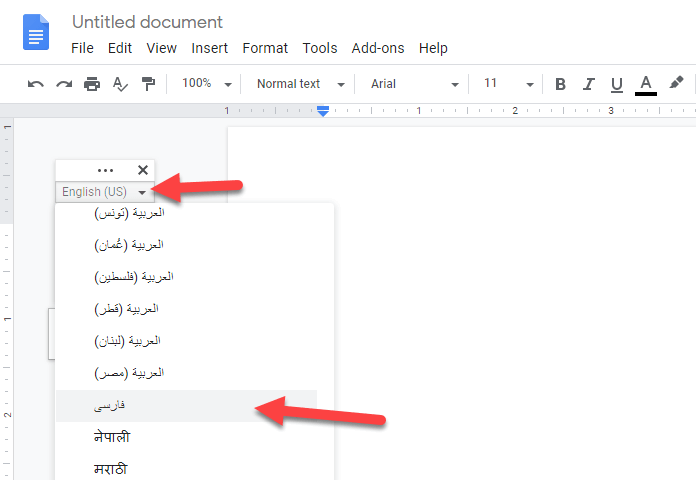Viewport: 696px width, 480px height.
Task: Open the text color picker
Action: (646, 84)
